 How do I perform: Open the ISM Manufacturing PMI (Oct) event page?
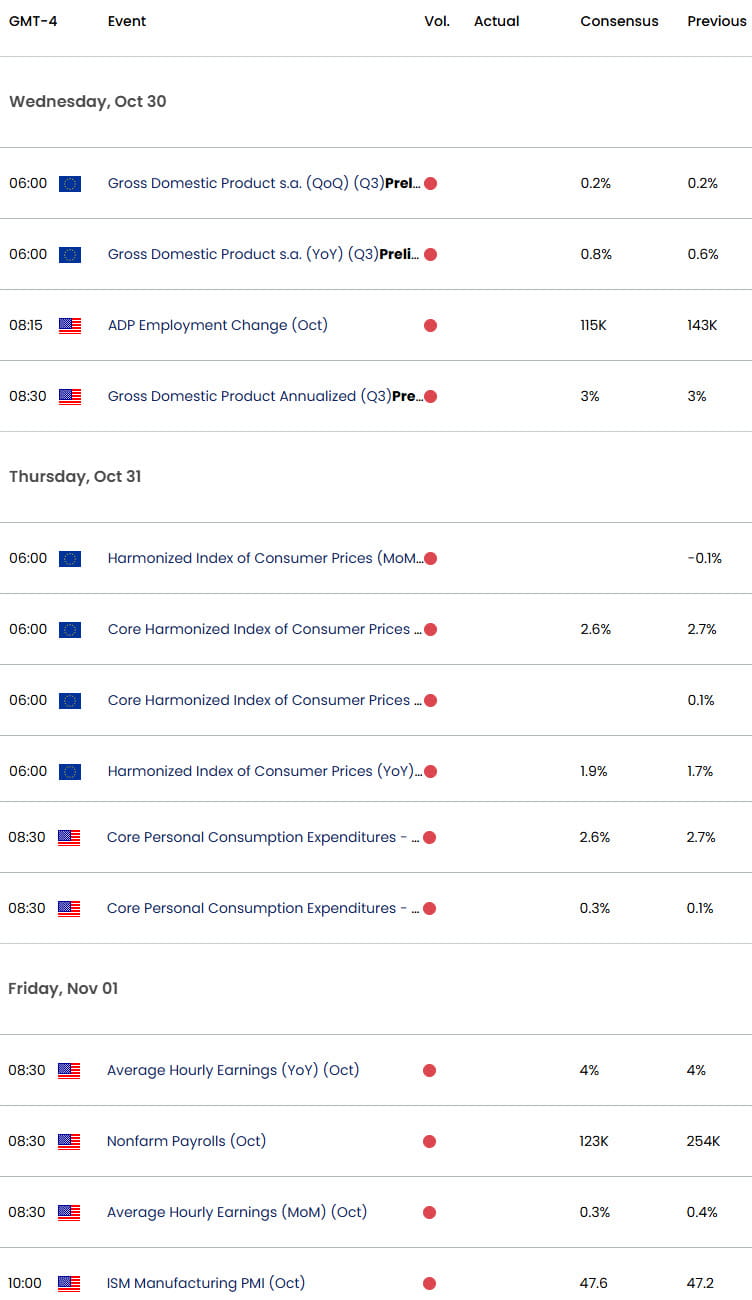point(205,1283)
